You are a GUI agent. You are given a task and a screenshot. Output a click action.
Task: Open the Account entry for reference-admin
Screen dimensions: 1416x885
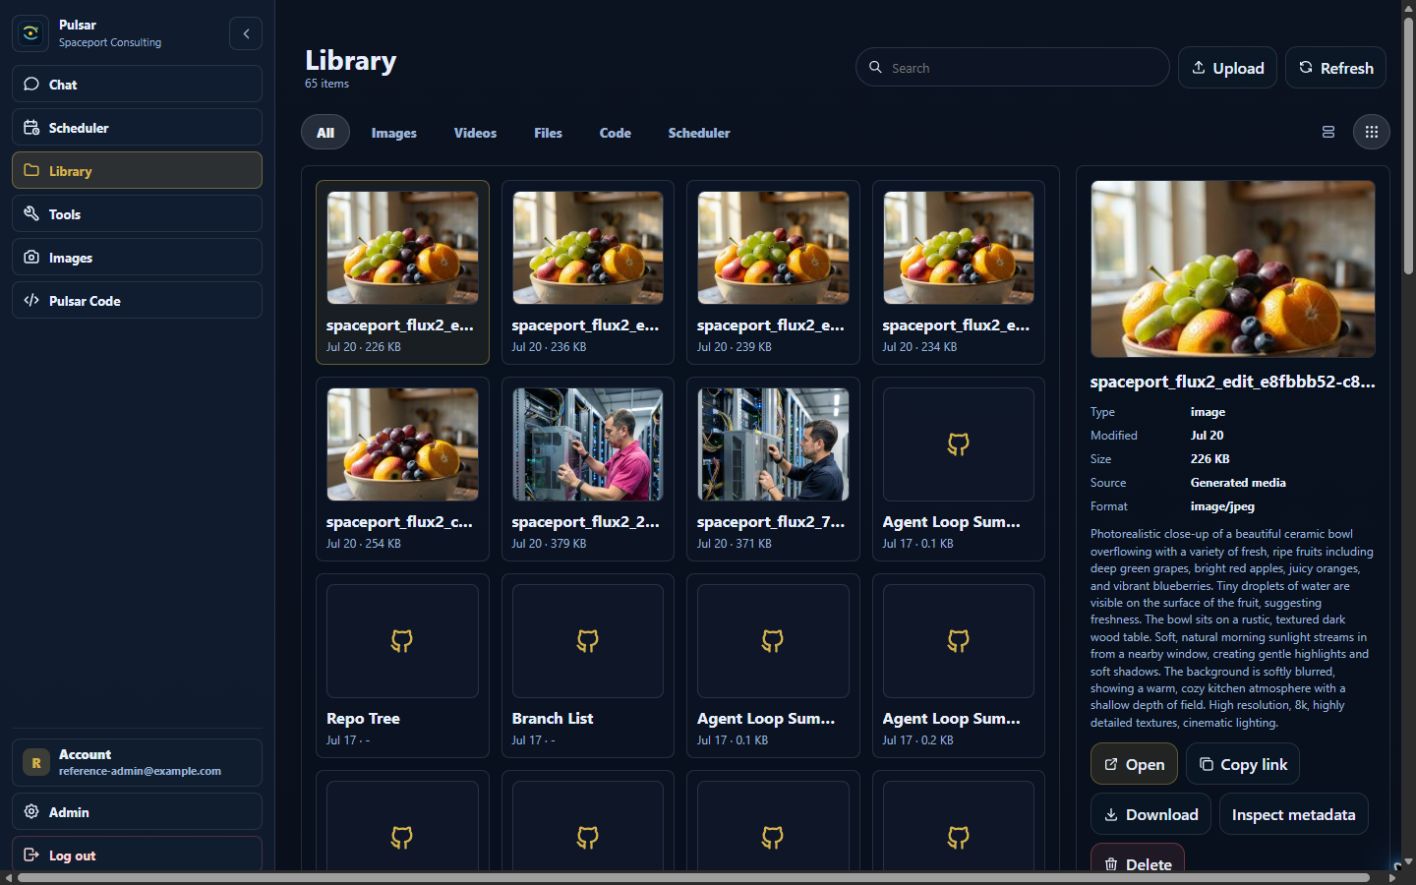(x=137, y=762)
